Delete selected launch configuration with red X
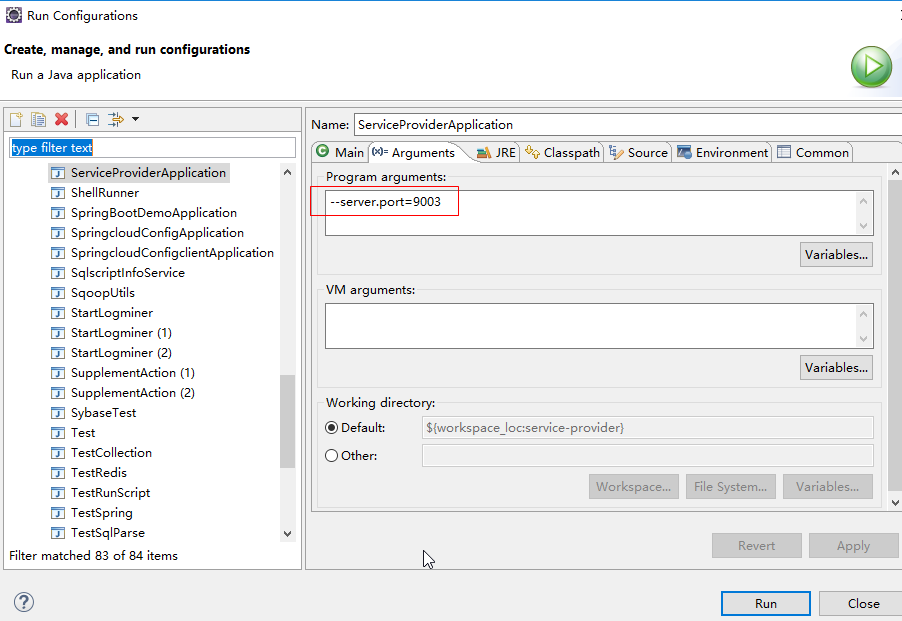Screen dimensions: 902x621 (x=62, y=119)
